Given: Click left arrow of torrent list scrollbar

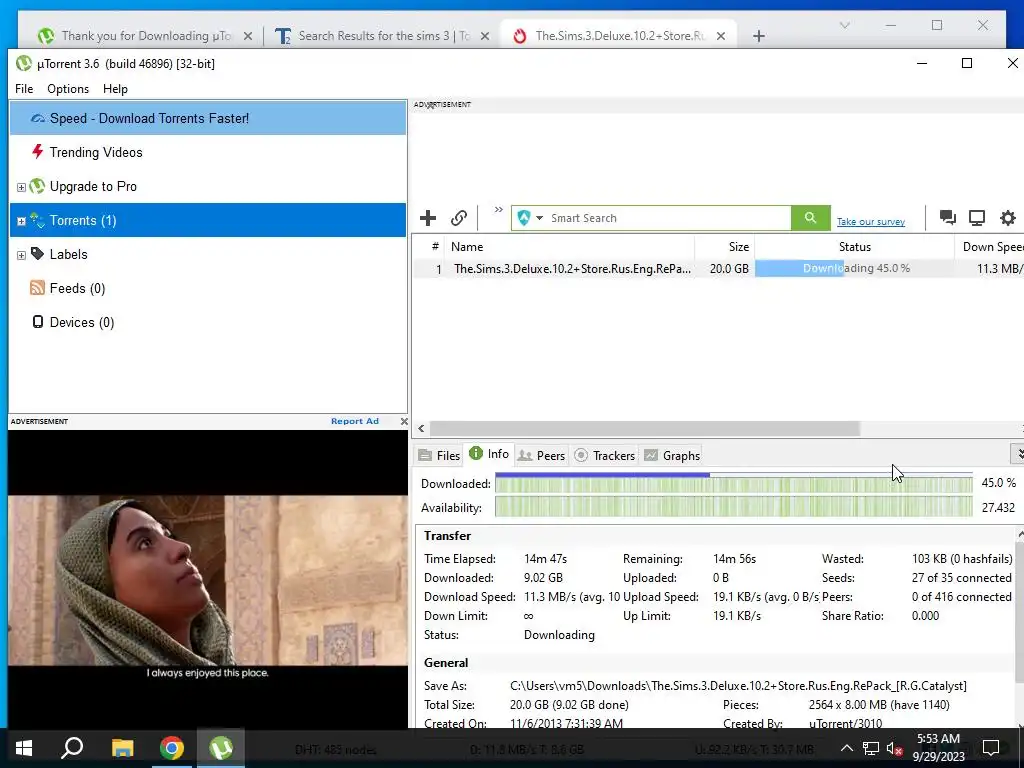Looking at the screenshot, I should [421, 428].
